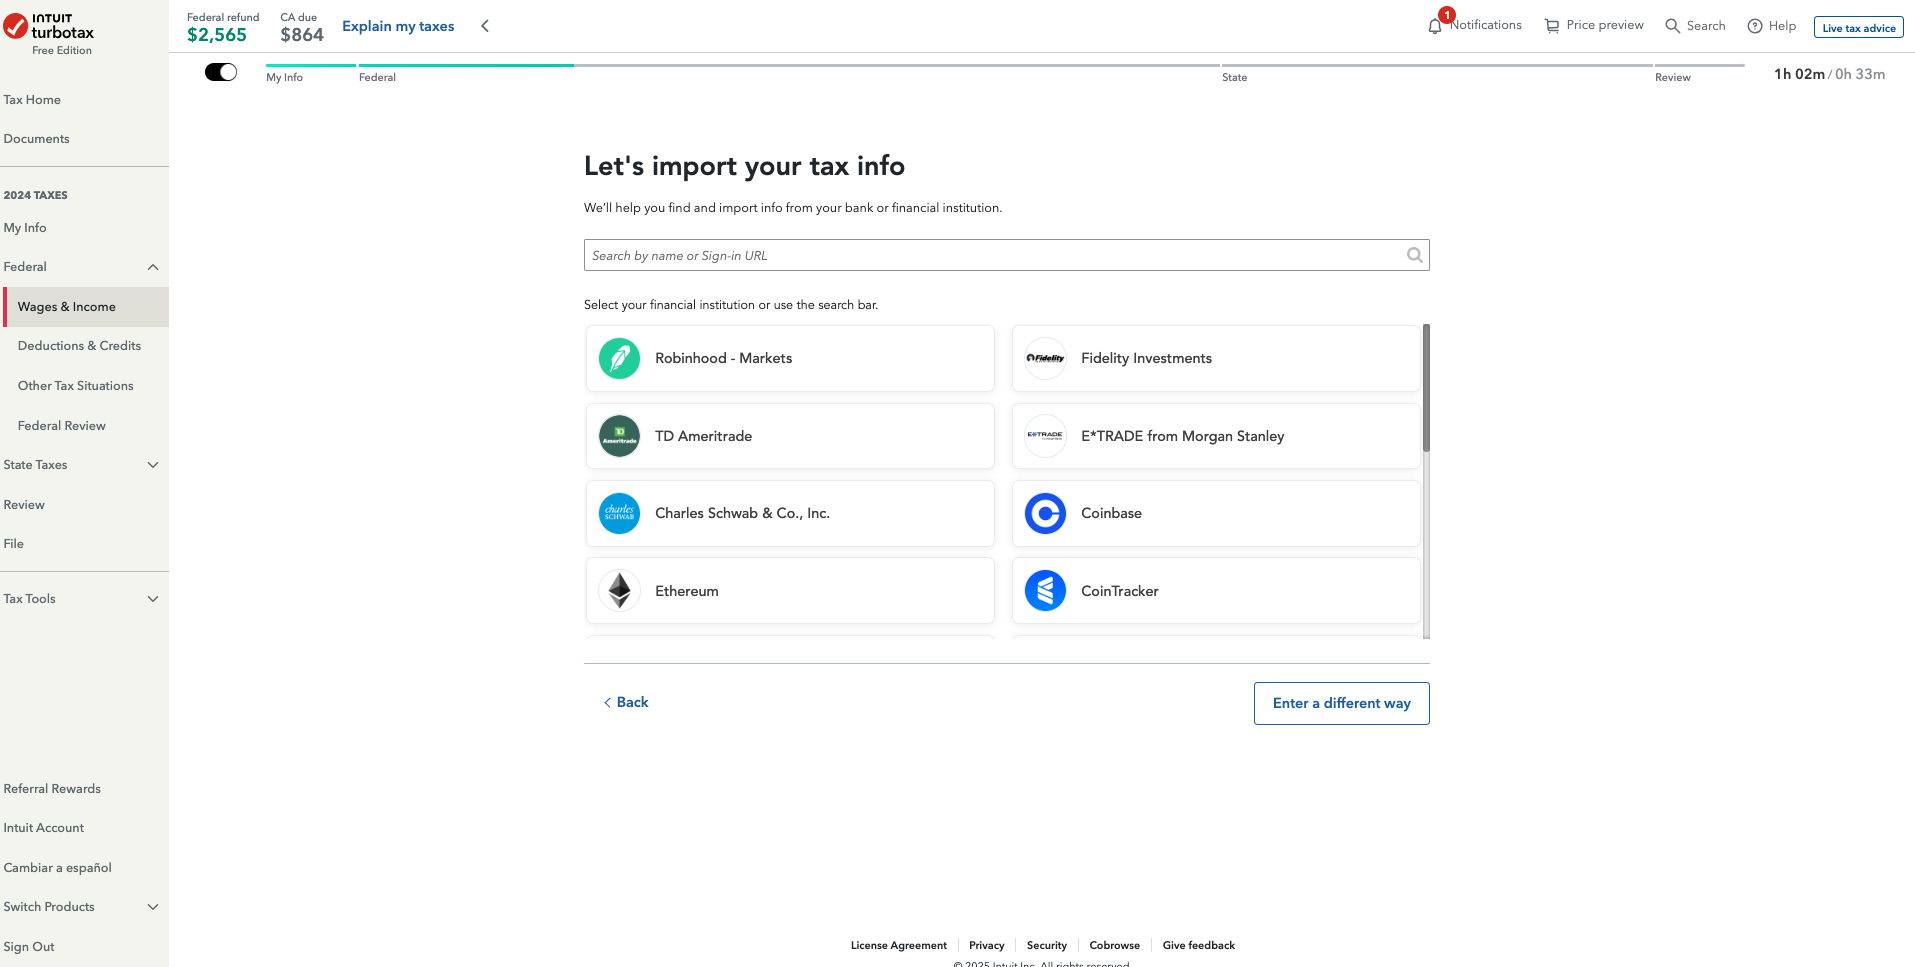Screen dimensions: 1915x967
Task: Choose the Ethereum diamond icon
Action: [x=619, y=591]
